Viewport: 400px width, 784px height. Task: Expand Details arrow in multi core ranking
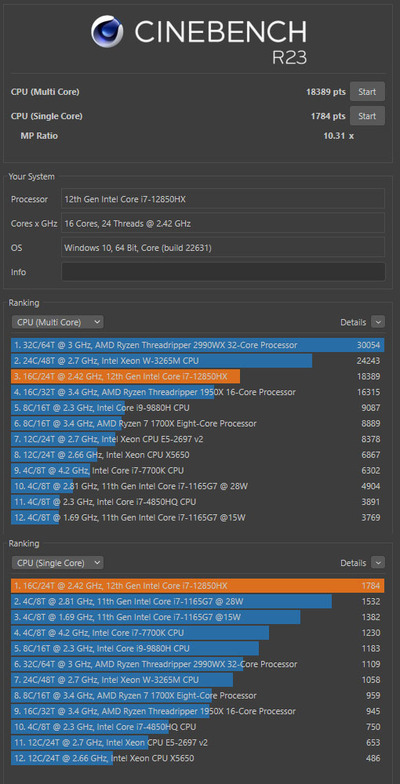click(x=378, y=322)
